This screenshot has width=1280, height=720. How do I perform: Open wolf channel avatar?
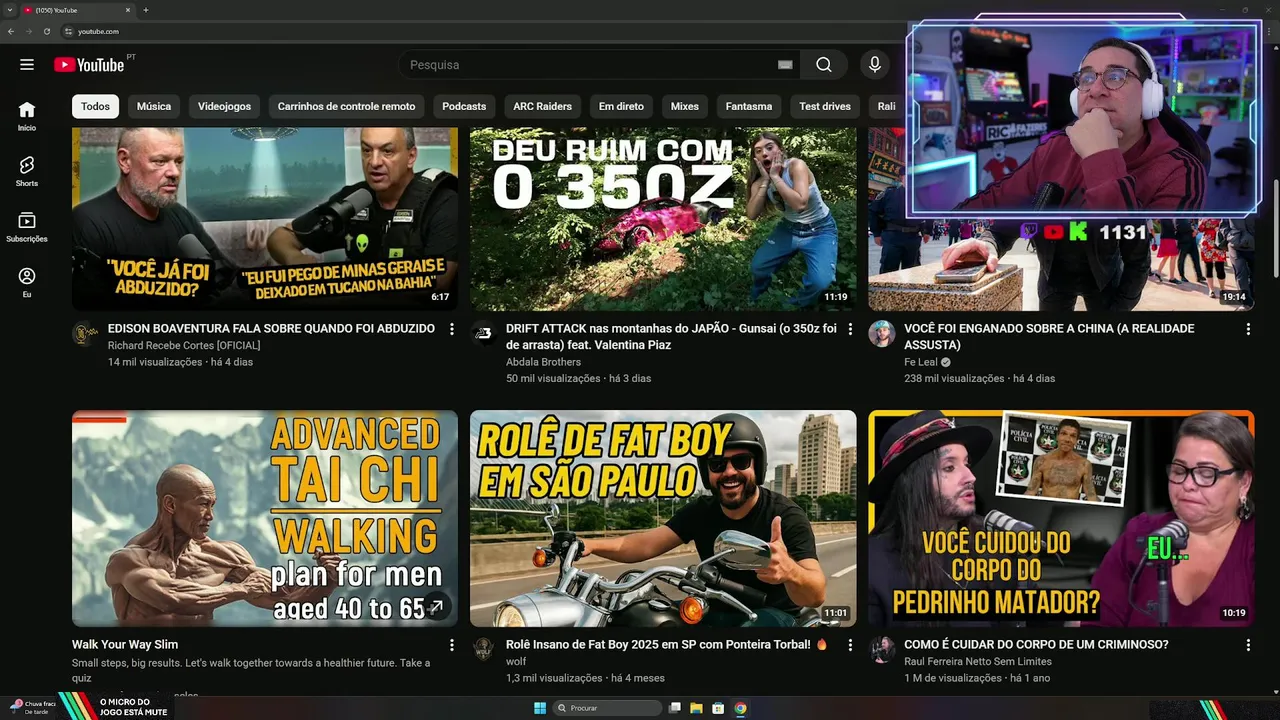pos(483,649)
